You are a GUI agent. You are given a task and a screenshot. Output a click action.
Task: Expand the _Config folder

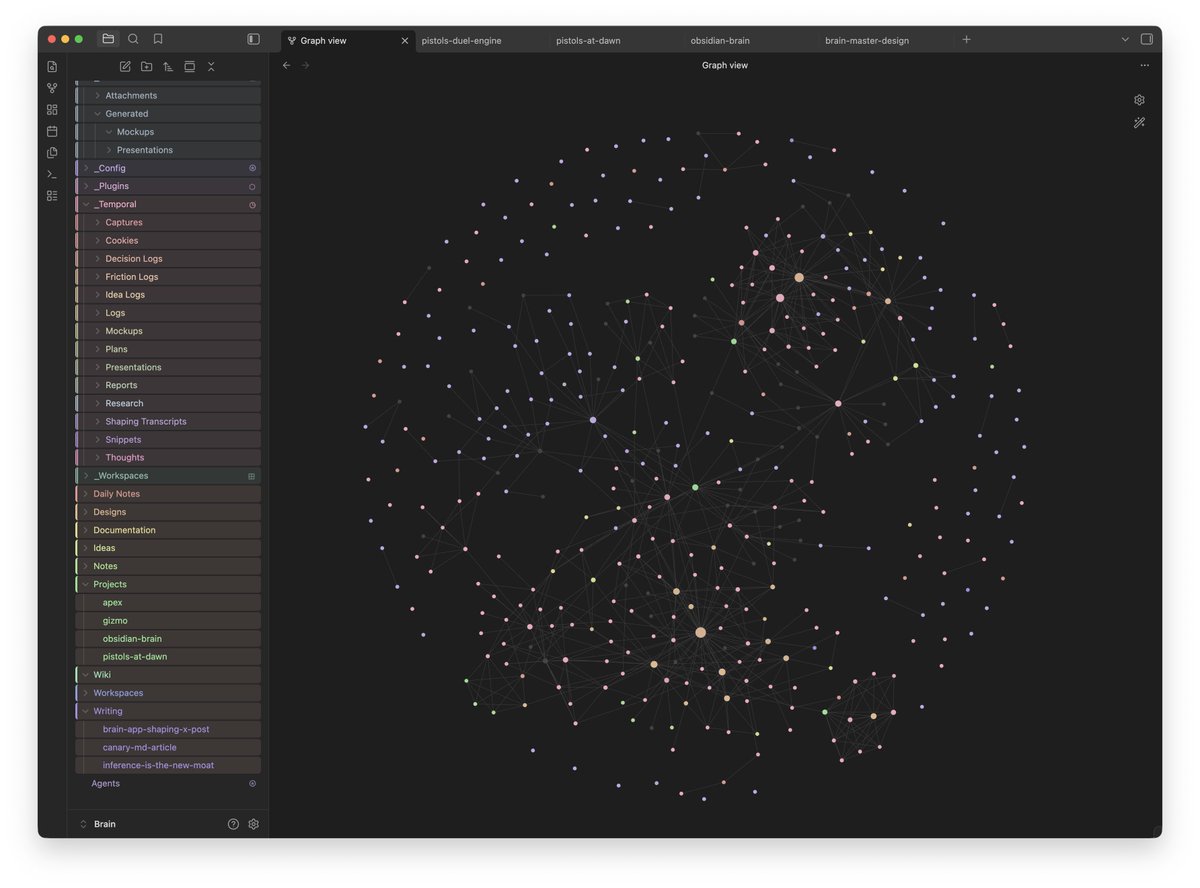tap(168, 168)
